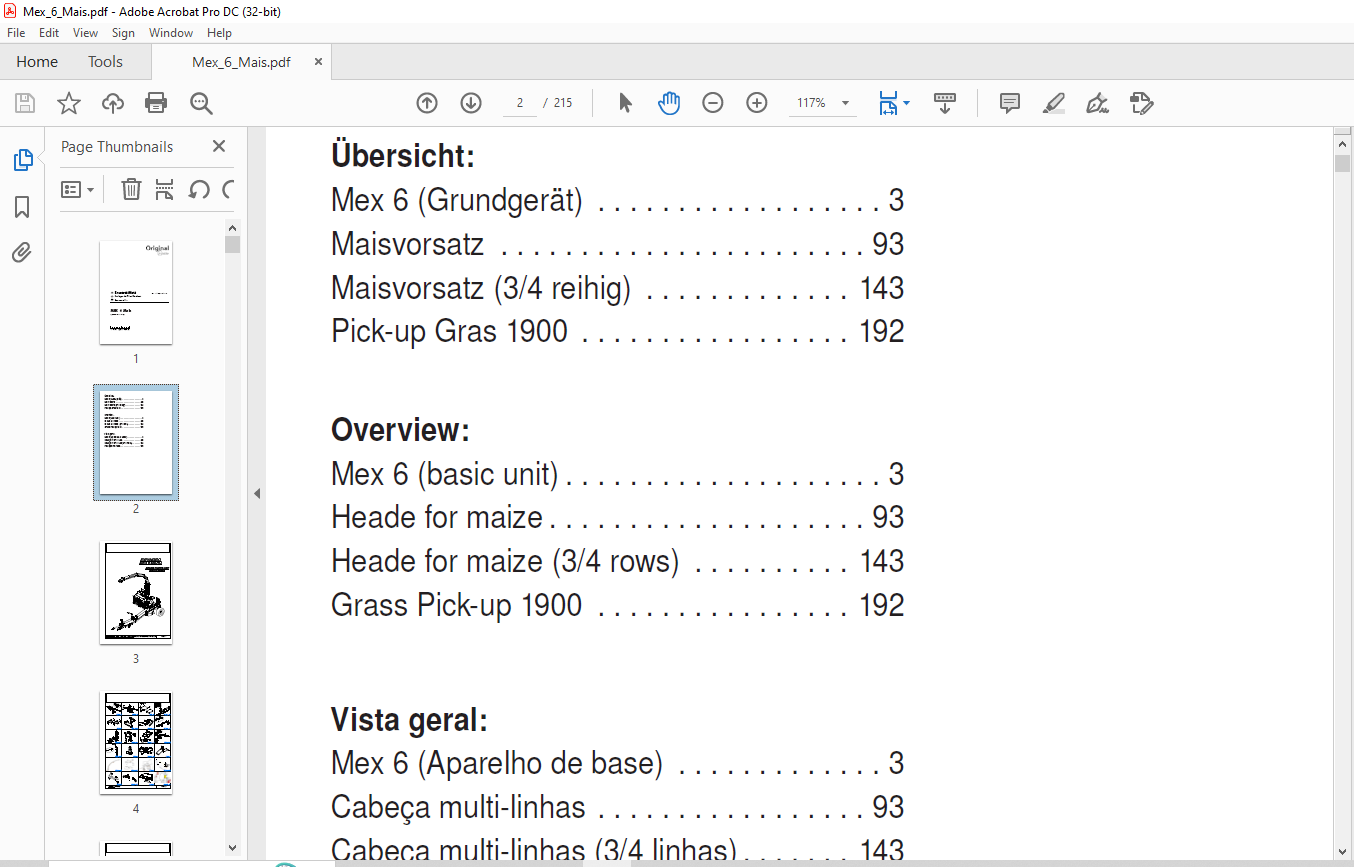Open the File menu
The width and height of the screenshot is (1354, 867).
point(17,33)
